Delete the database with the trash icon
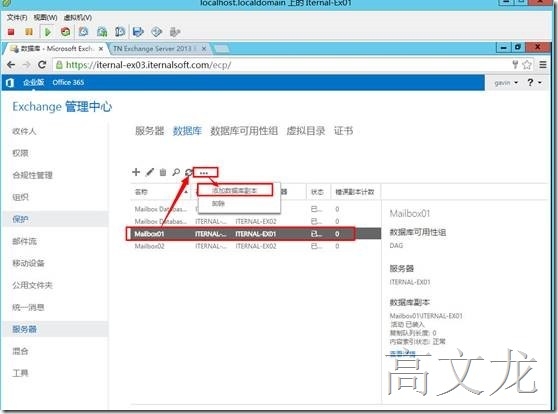This screenshot has height=414, width=558. pos(163,172)
